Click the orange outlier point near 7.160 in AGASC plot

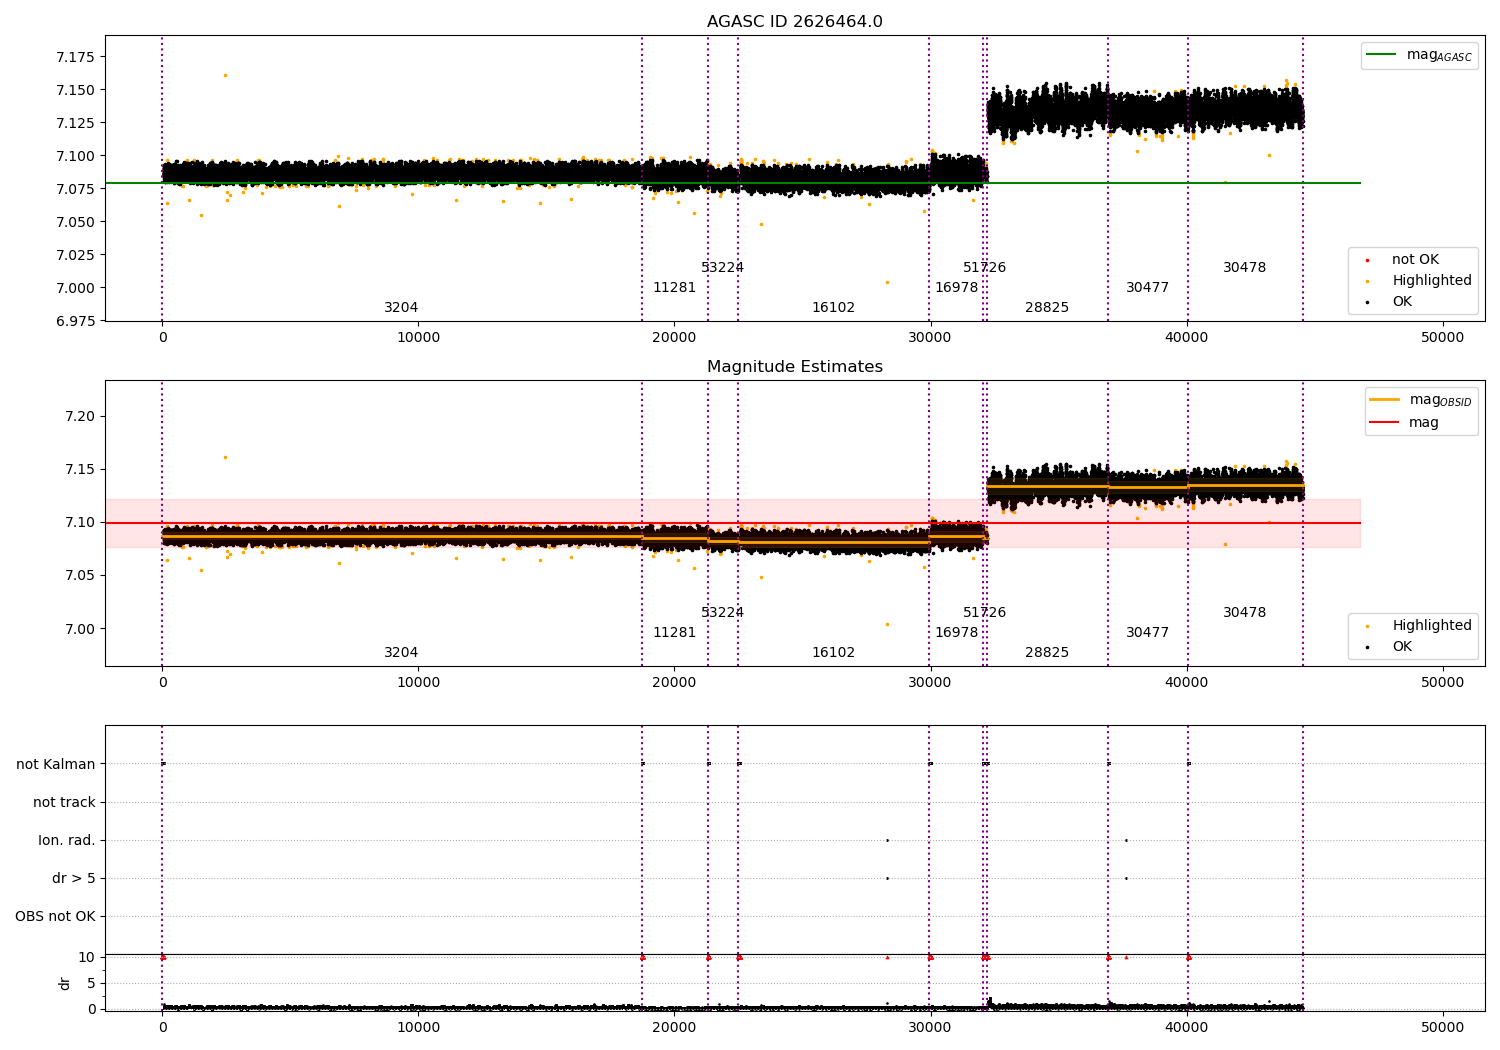[x=225, y=75]
